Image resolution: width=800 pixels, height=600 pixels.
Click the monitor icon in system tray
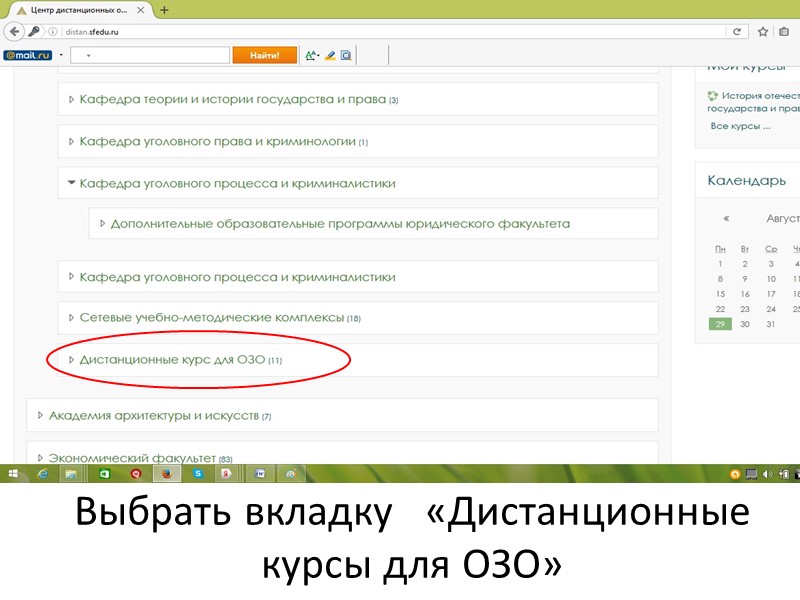(751, 474)
